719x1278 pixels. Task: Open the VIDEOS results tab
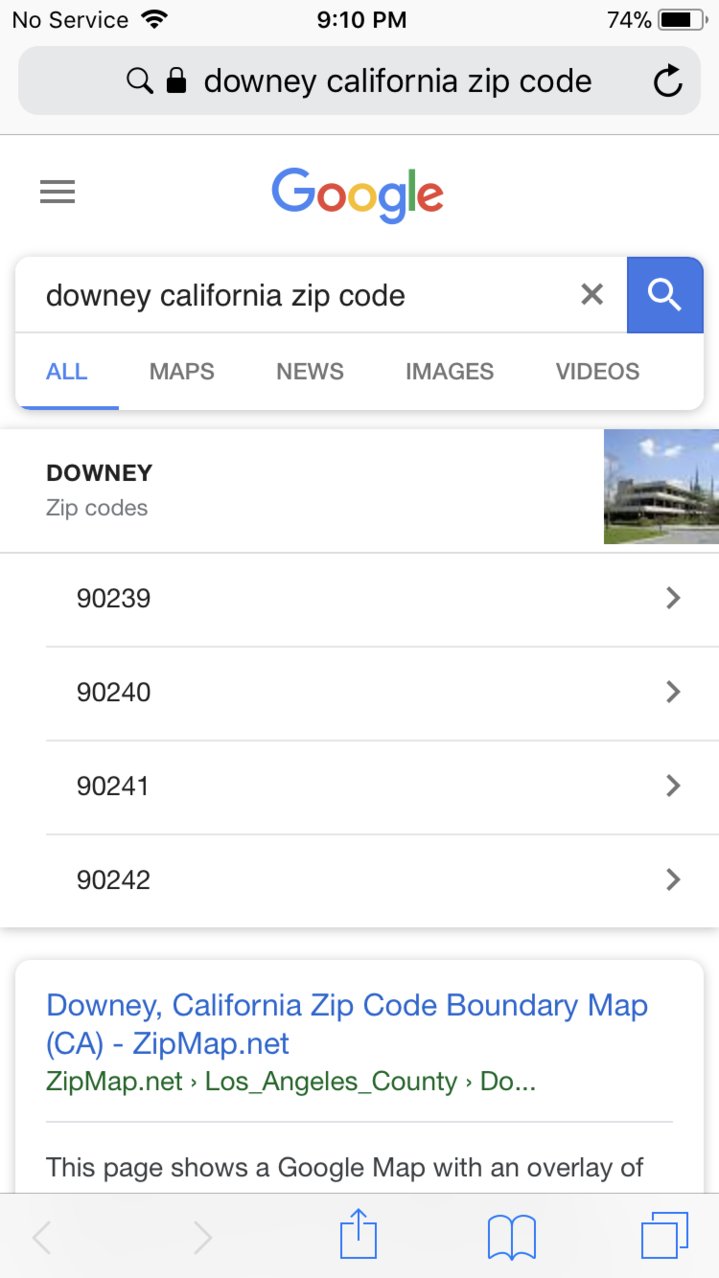(x=597, y=371)
